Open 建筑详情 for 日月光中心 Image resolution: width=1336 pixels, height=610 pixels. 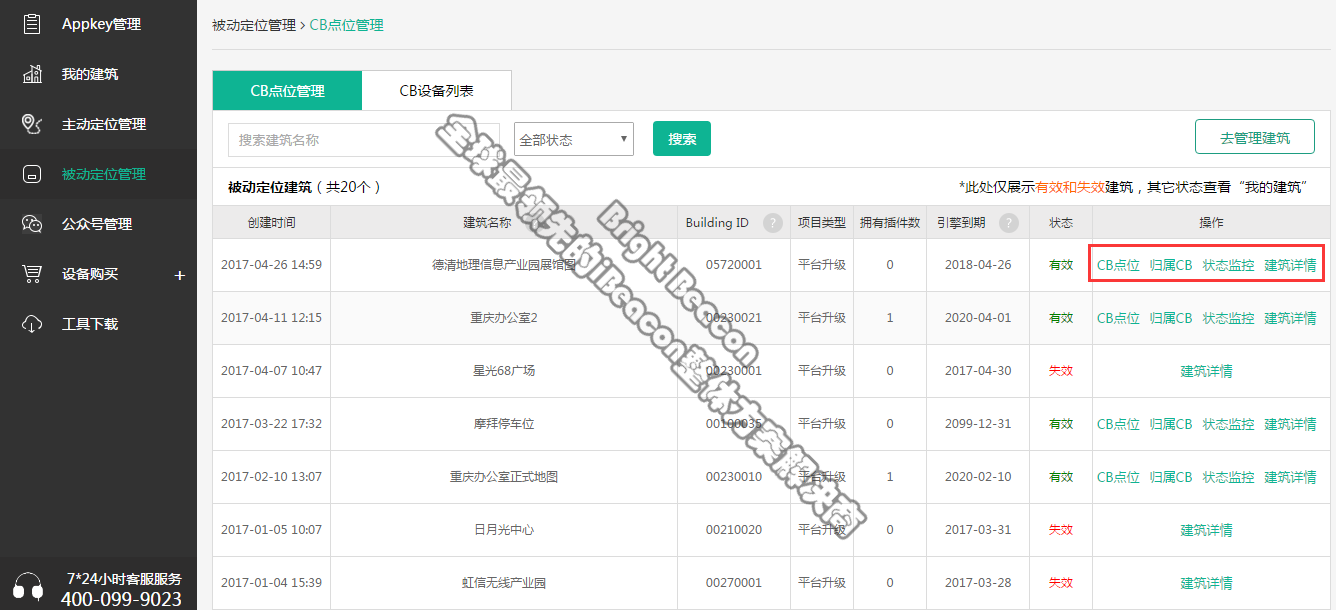tap(1206, 530)
